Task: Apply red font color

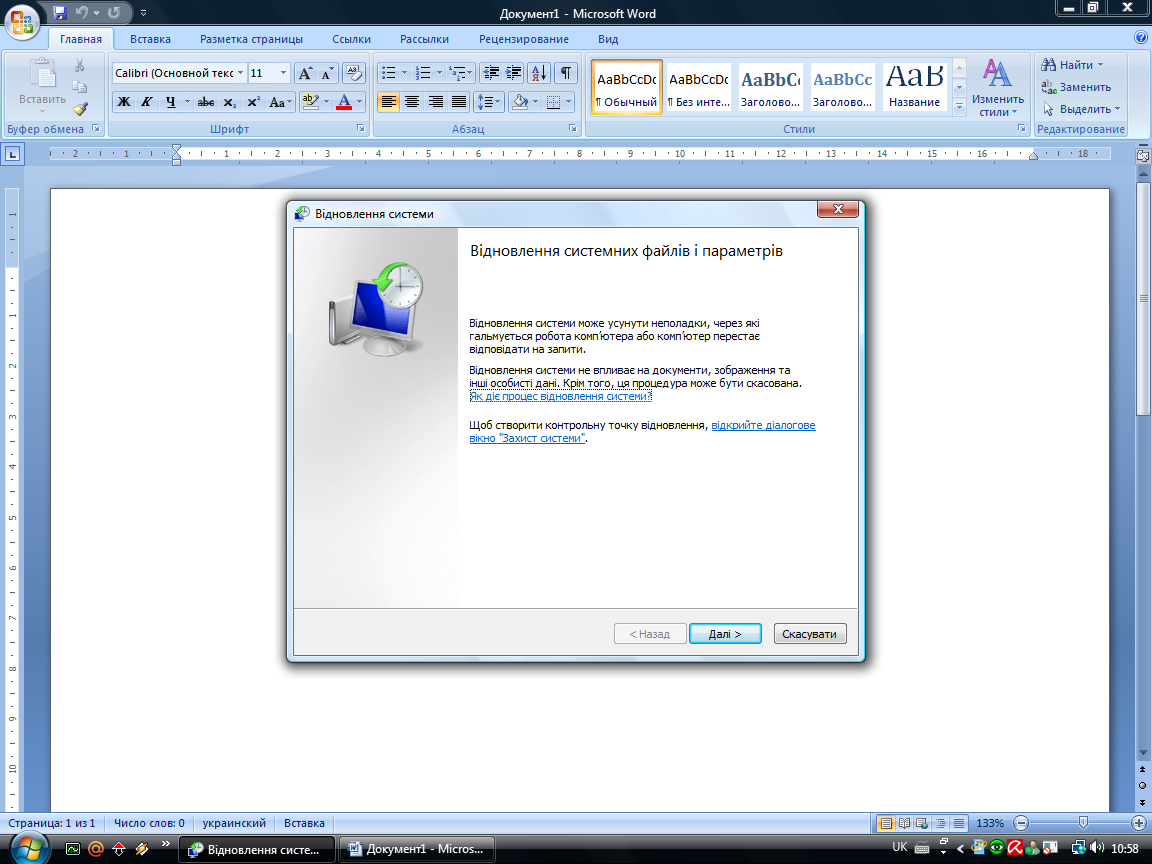Action: 344,102
